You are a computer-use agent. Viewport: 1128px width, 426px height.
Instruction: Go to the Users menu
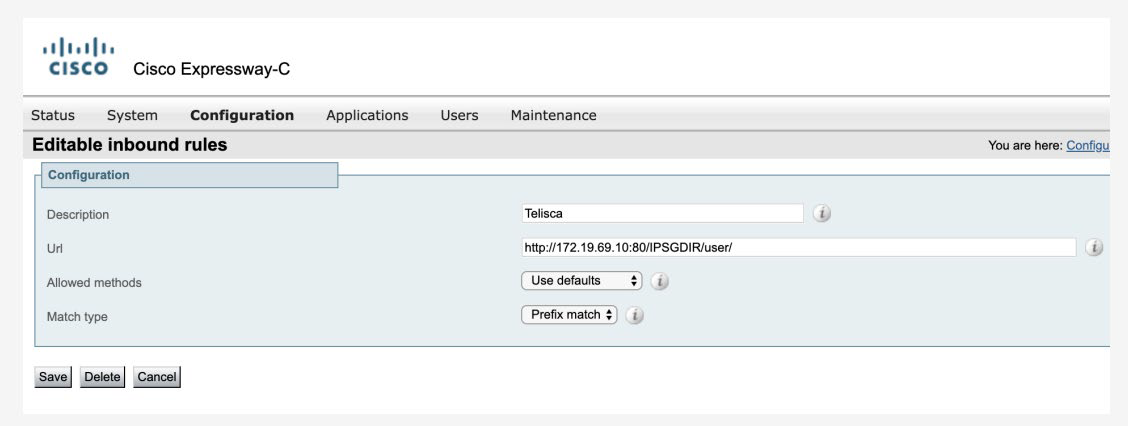459,115
